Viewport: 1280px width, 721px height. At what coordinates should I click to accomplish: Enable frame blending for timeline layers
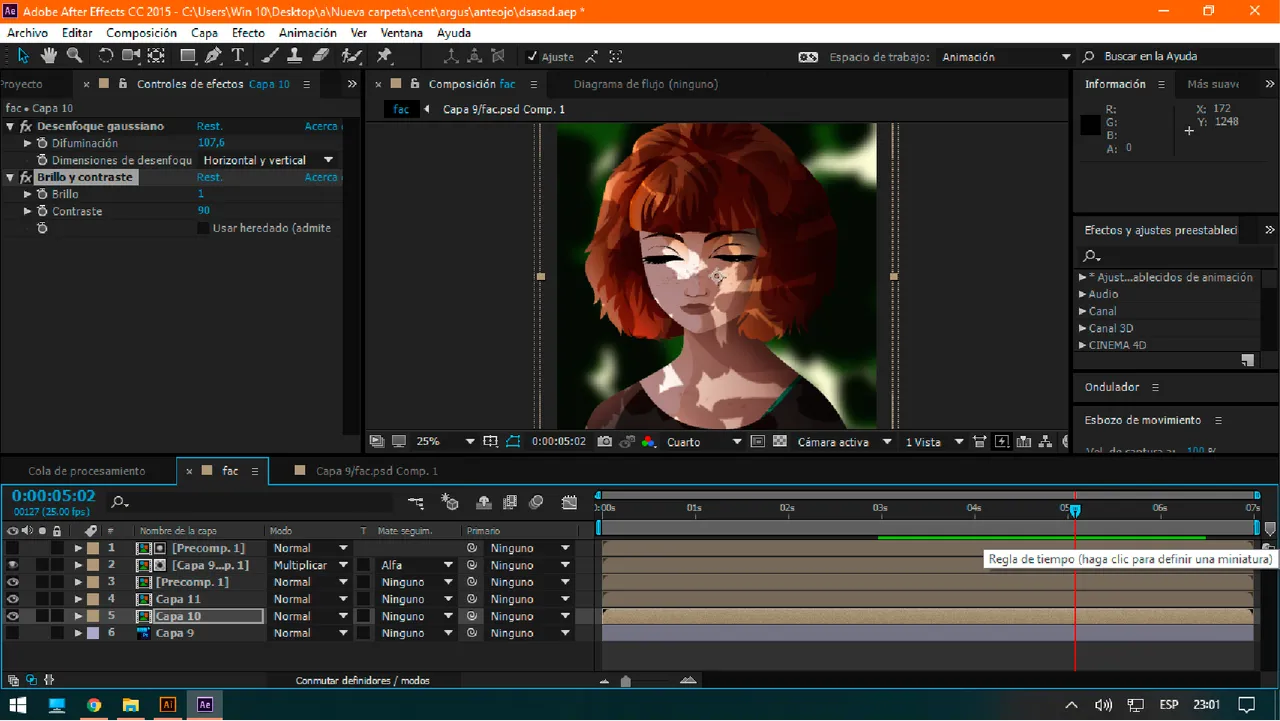pos(510,502)
